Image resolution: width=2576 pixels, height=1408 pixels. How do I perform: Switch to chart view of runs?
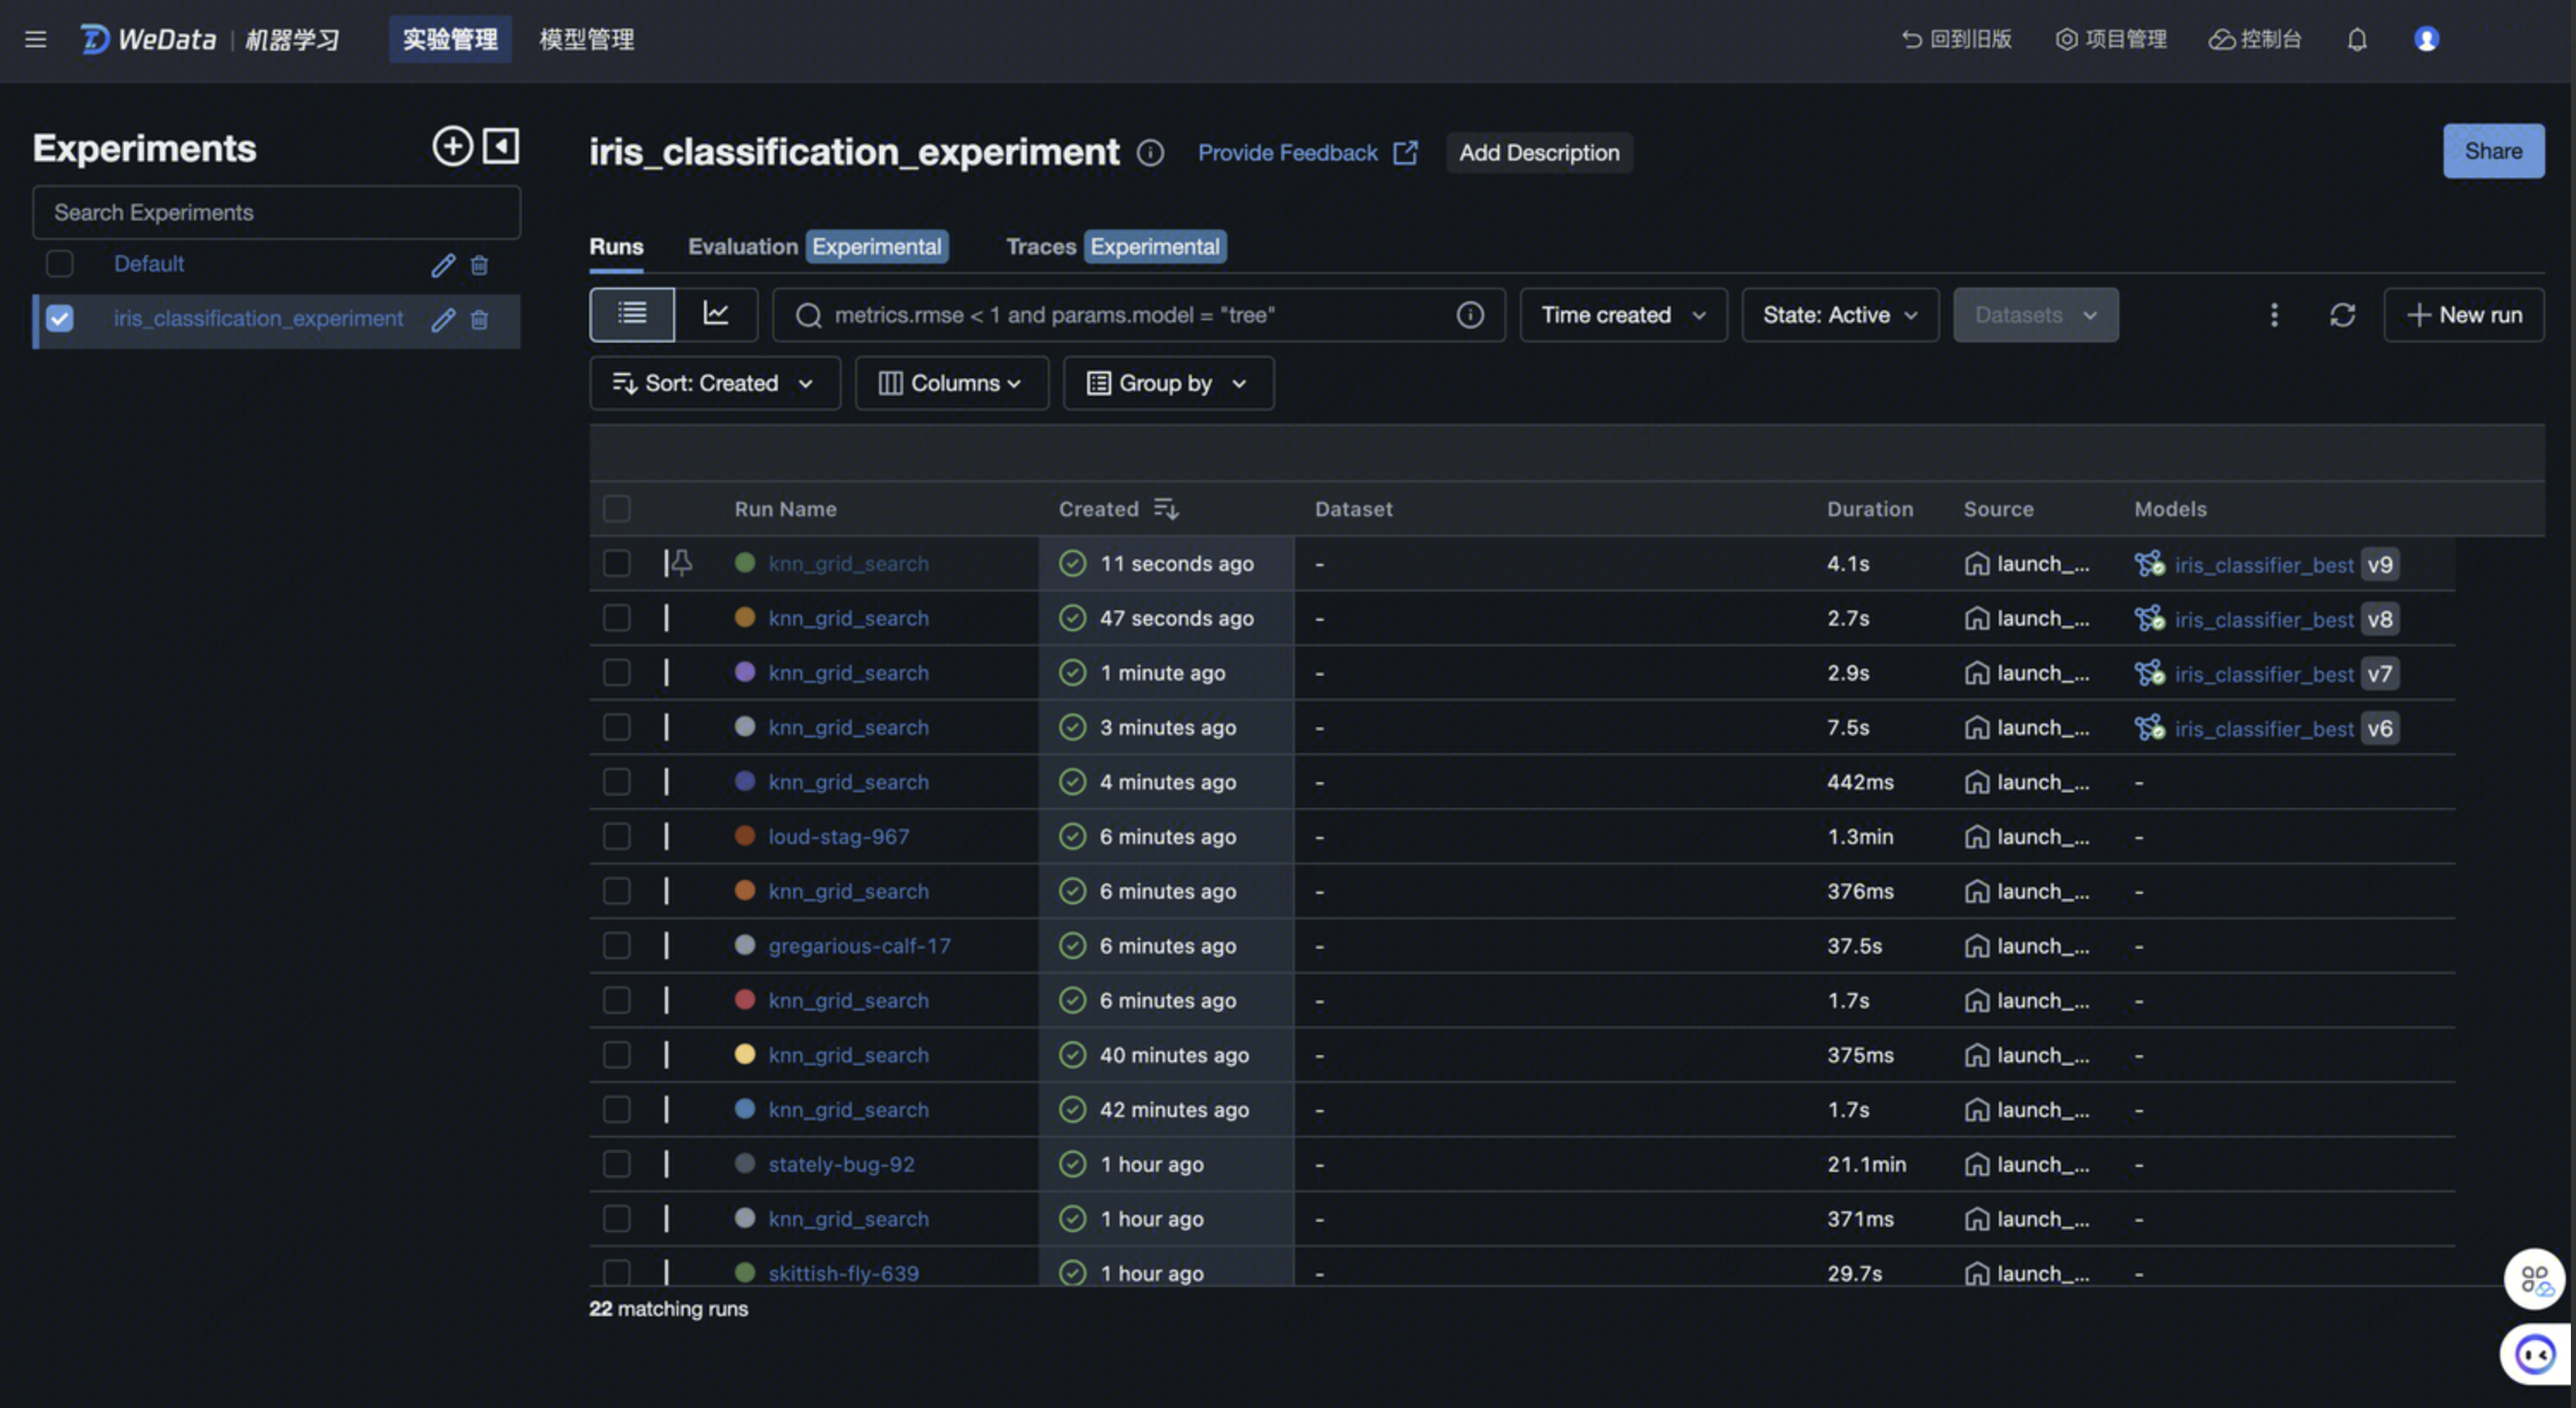[716, 314]
